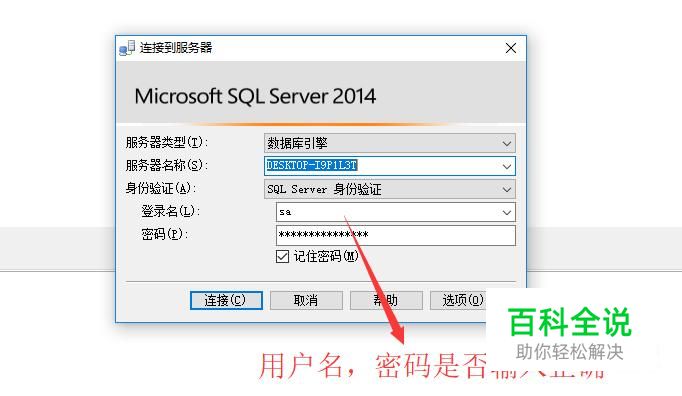Open the authentication (身份验证) dropdown

(390, 189)
